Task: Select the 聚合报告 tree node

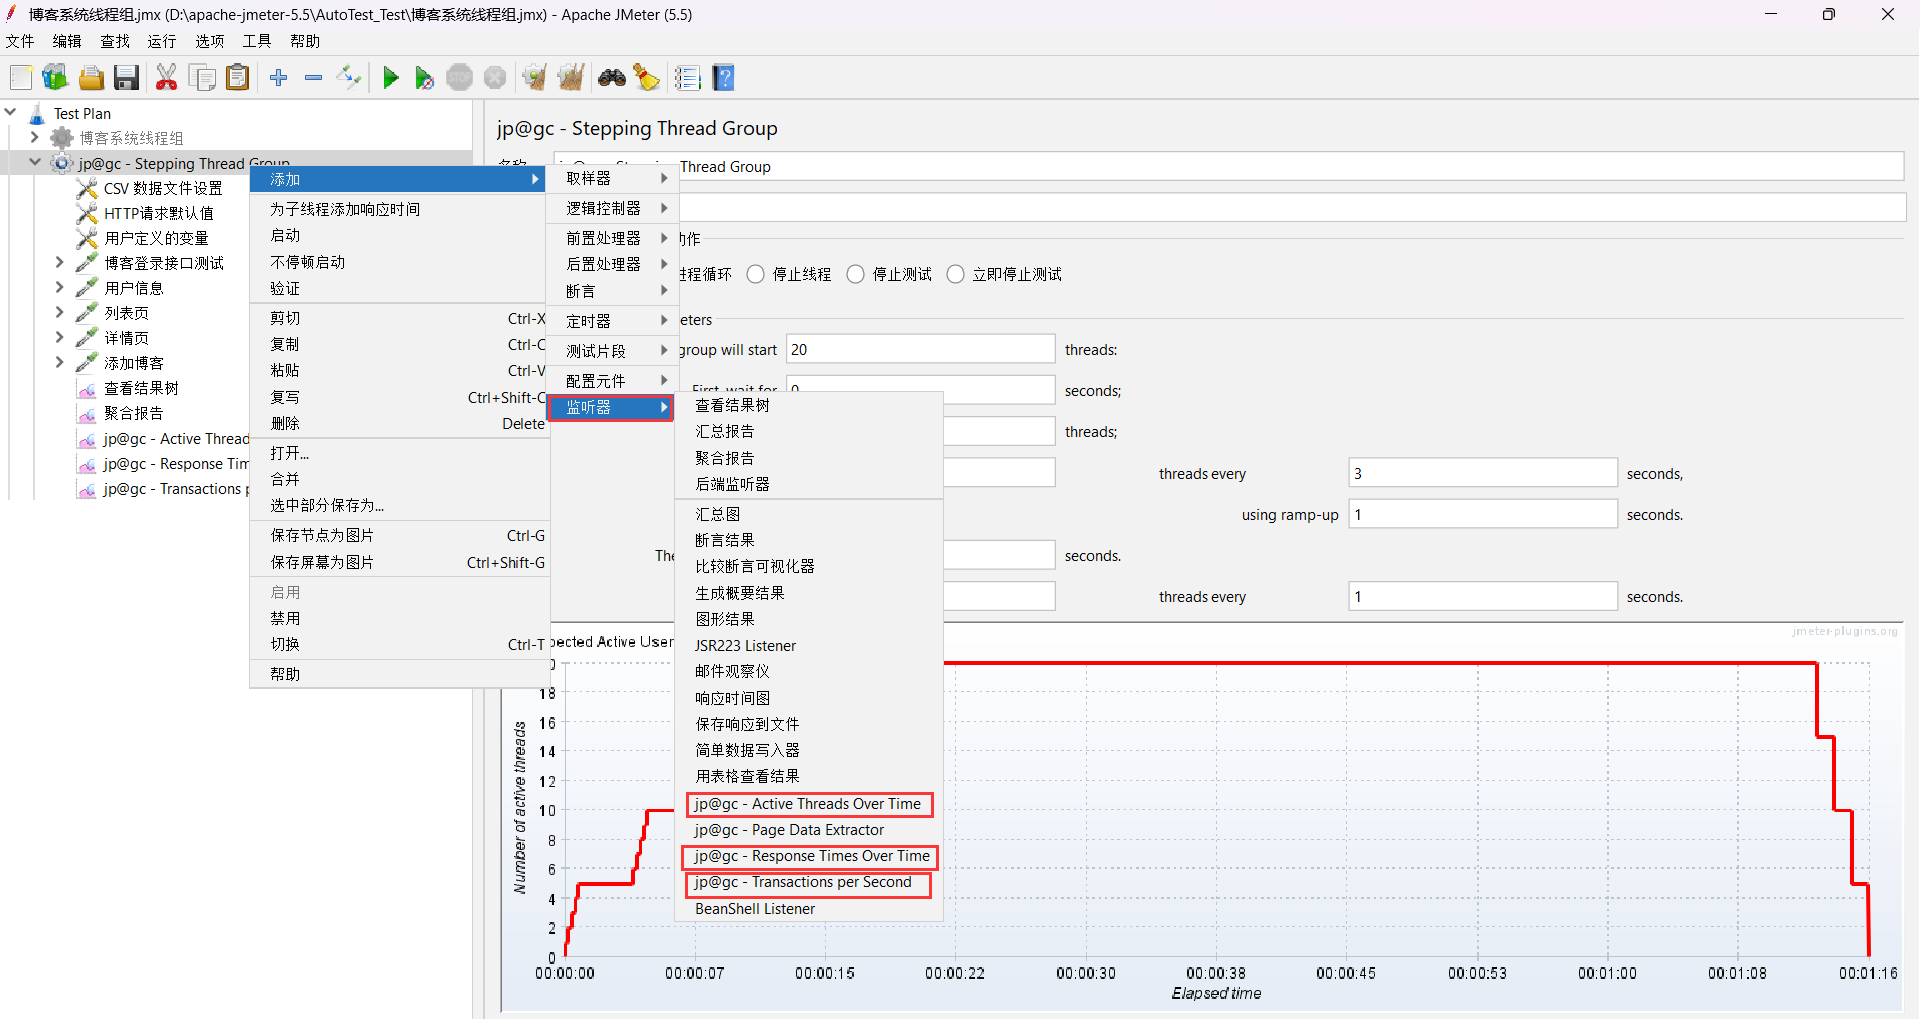Action: click(133, 413)
